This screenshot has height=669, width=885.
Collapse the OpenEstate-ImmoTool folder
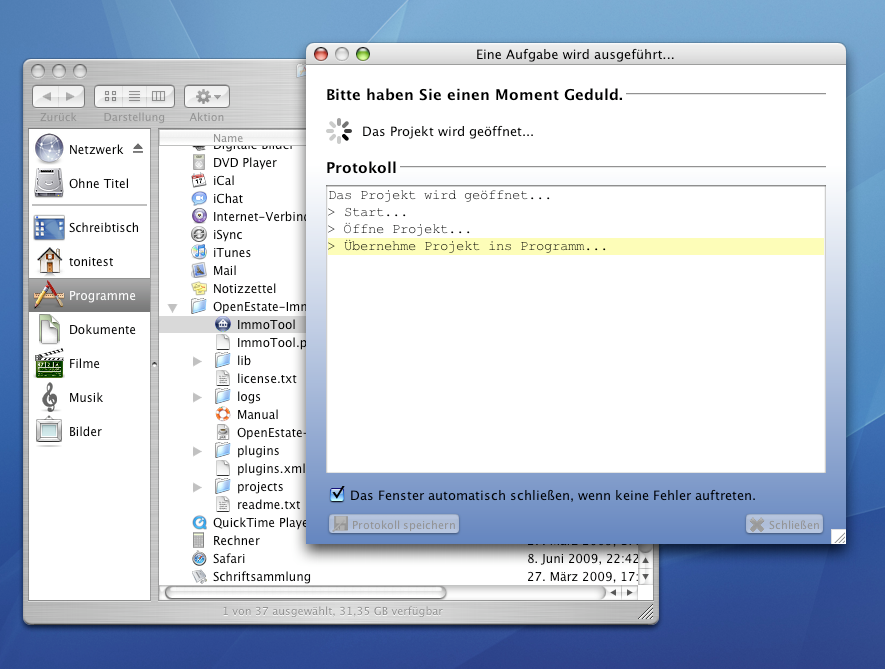click(x=173, y=306)
